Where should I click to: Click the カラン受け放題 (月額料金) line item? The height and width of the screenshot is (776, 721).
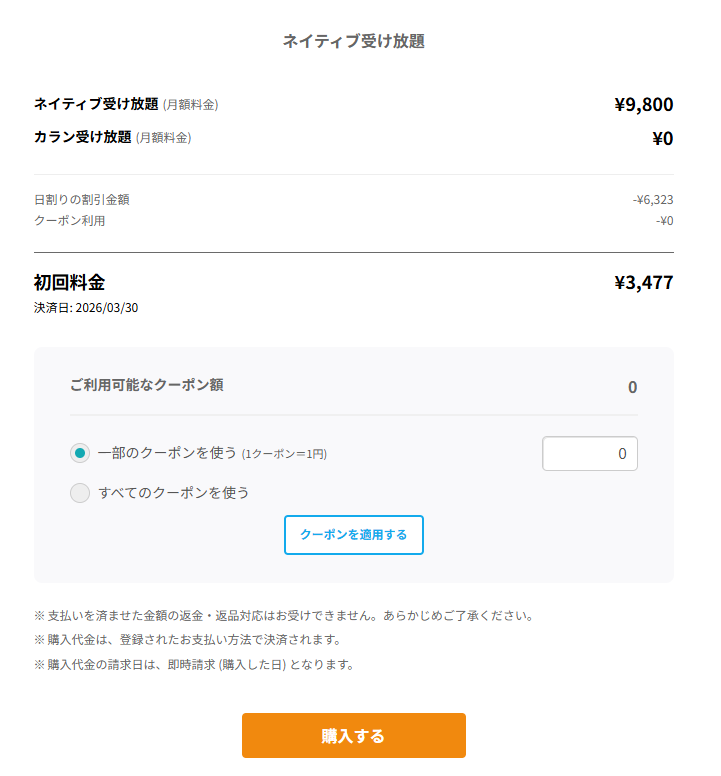click(112, 137)
